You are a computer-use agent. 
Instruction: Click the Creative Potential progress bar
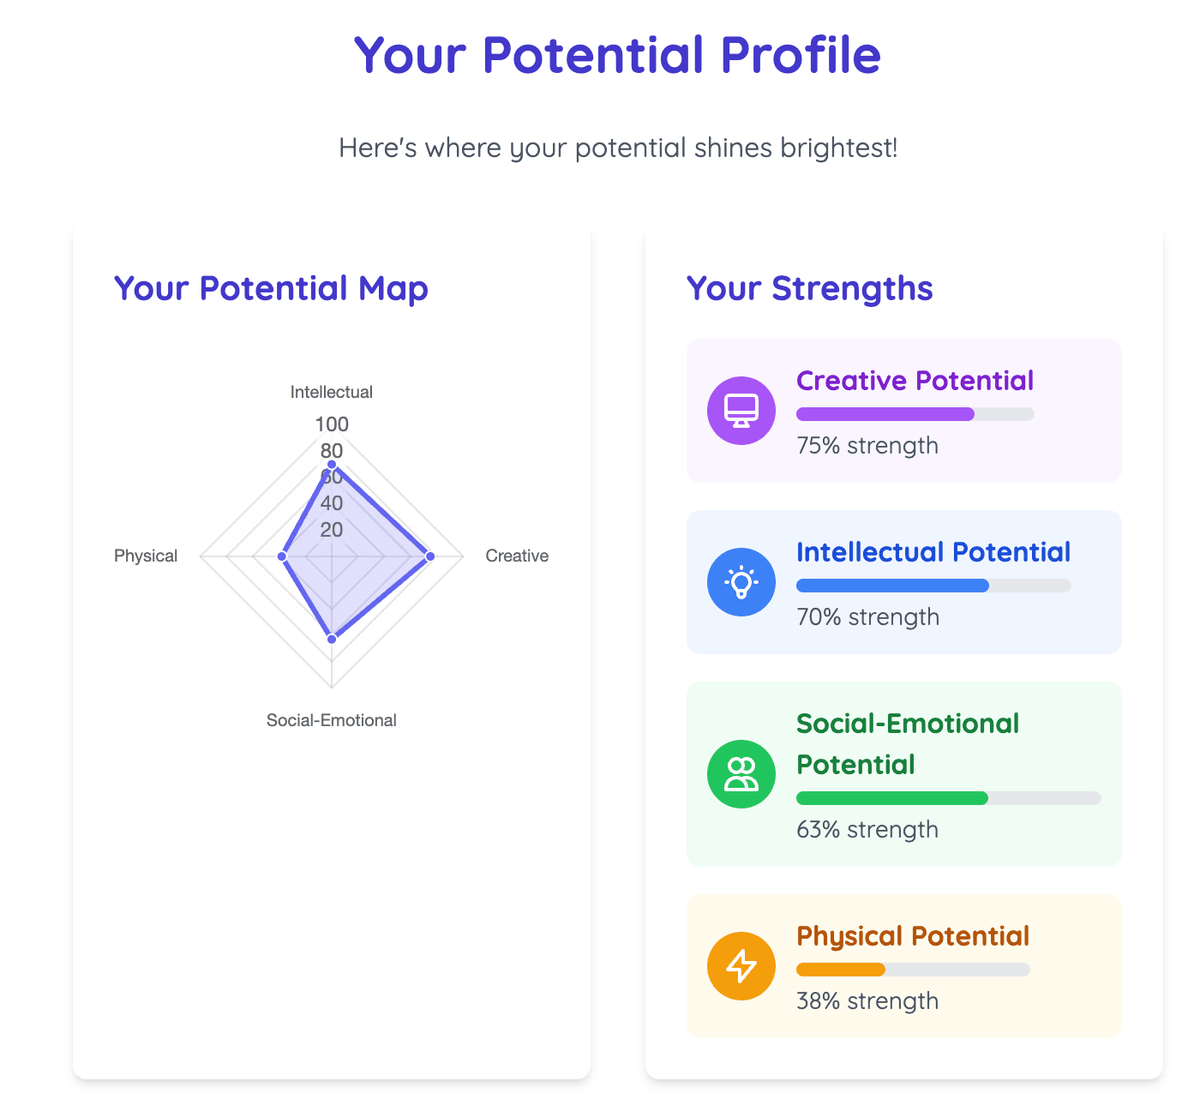click(915, 414)
